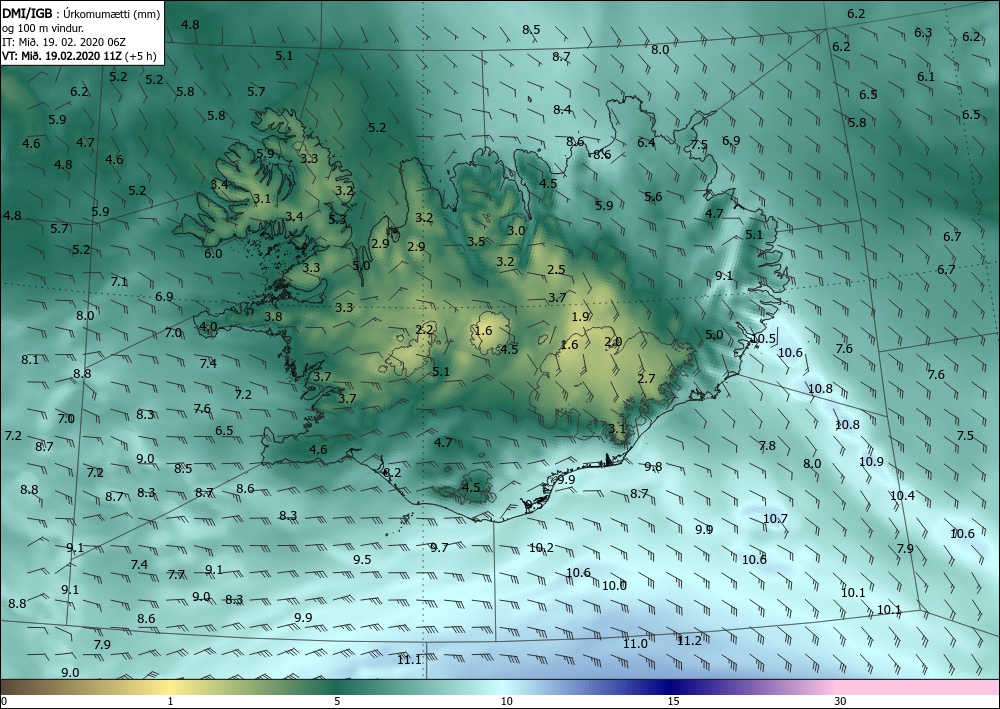Image resolution: width=1000 pixels, height=709 pixels.
Task: Click the map value "7.7"
Action: pos(176,574)
